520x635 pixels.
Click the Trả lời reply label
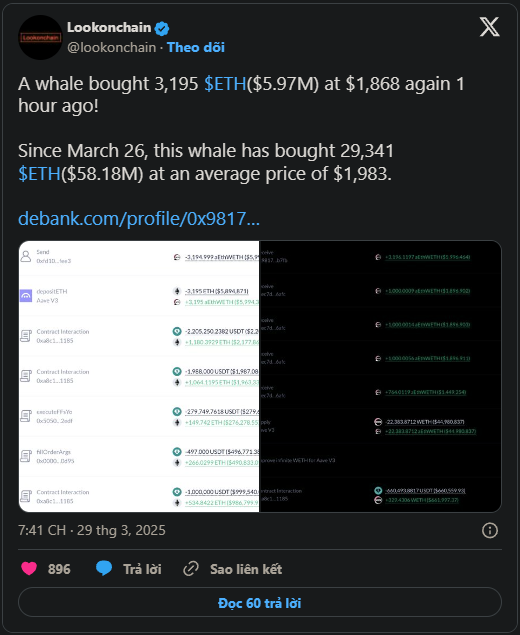tap(142, 569)
